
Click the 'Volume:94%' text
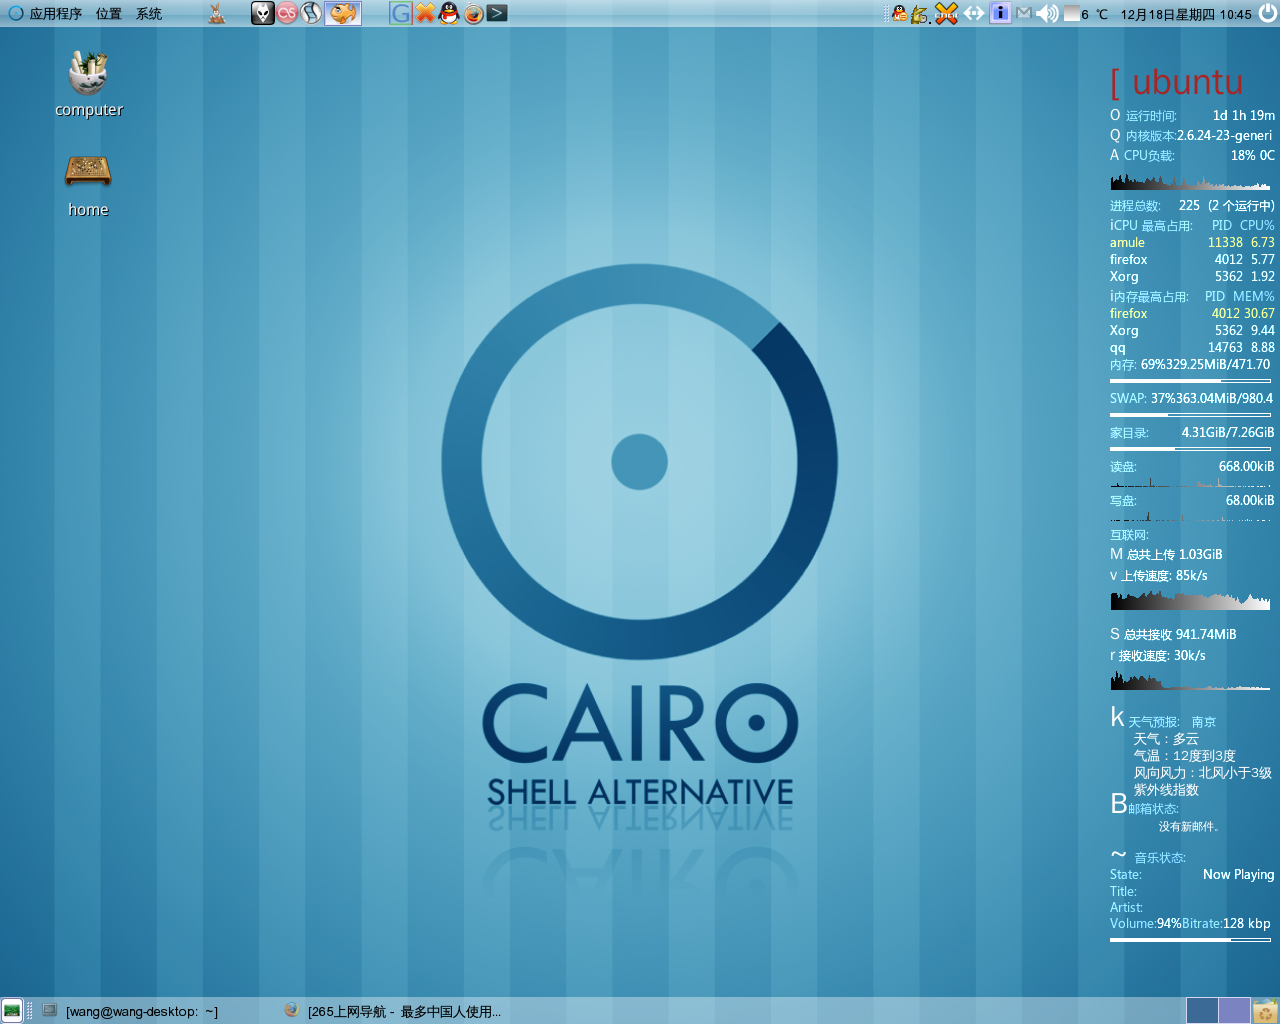pos(1145,923)
